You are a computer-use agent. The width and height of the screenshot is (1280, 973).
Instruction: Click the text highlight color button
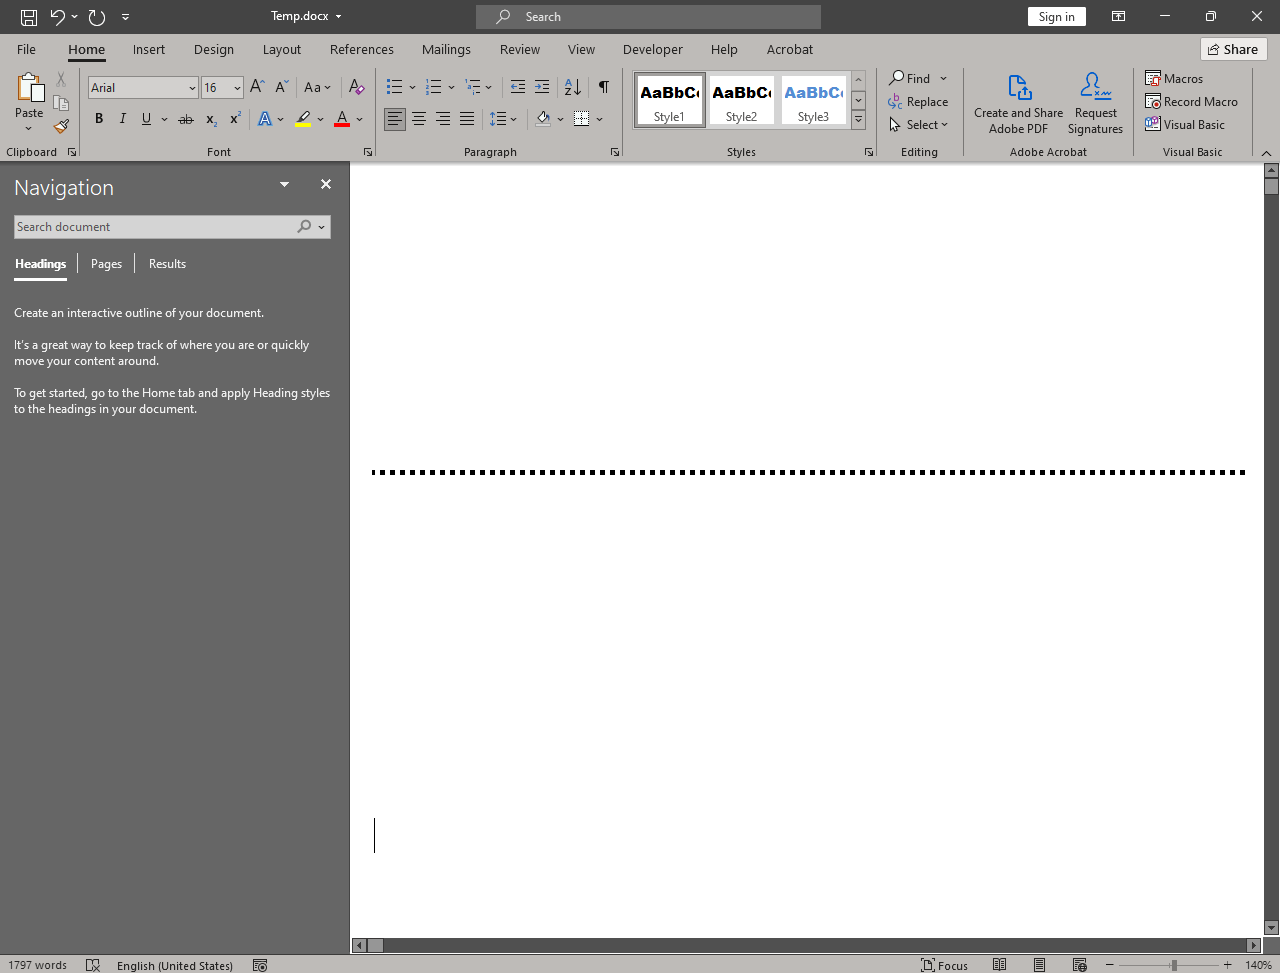[x=303, y=119]
